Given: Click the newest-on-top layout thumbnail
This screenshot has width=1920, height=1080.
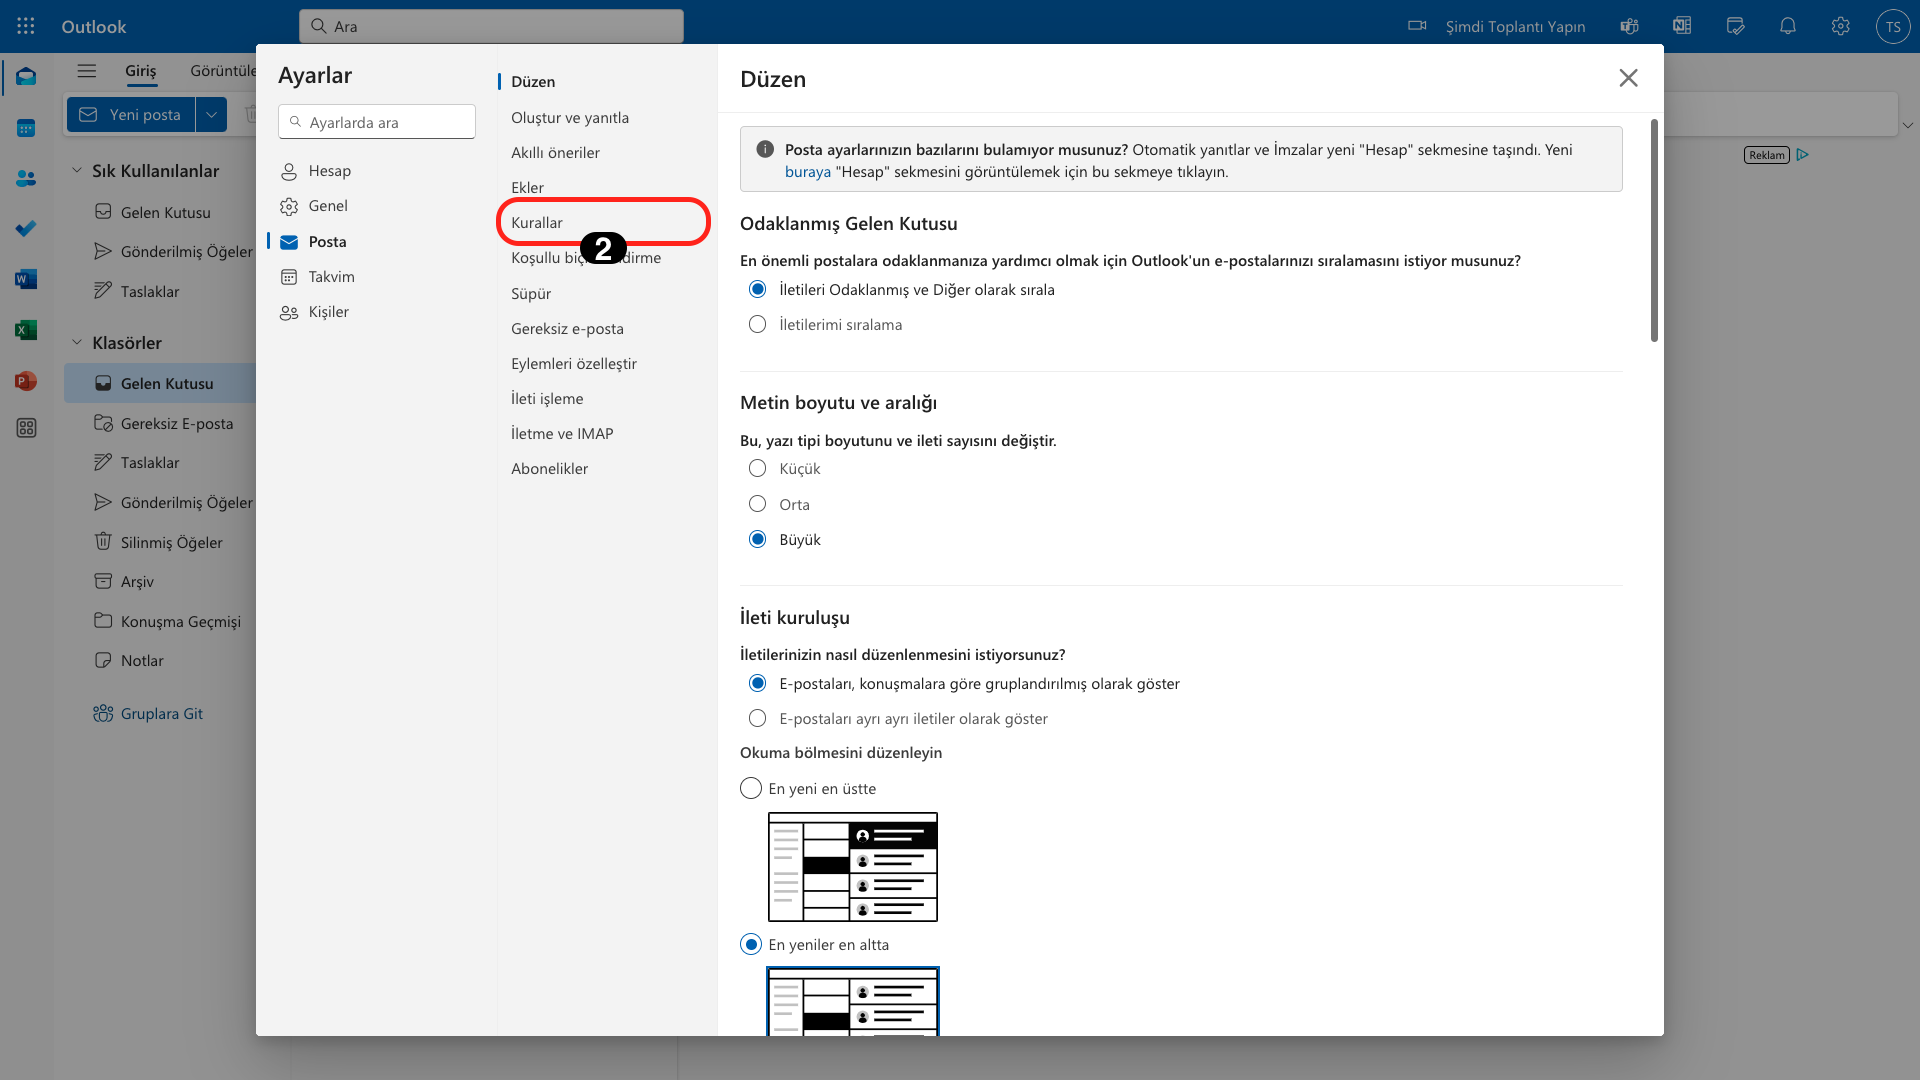Looking at the screenshot, I should pos(853,867).
